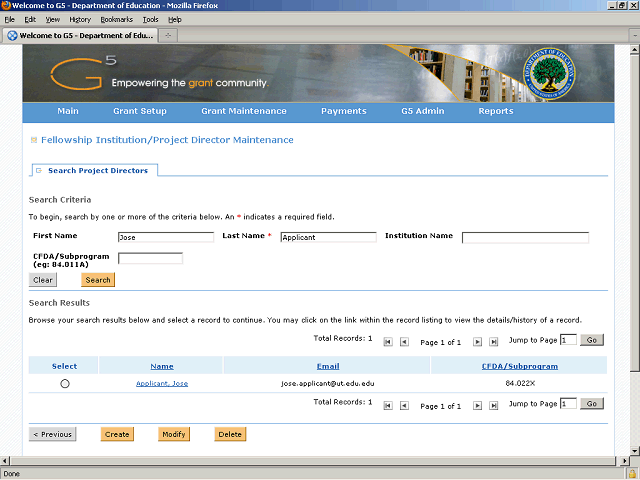
Task: Switch to Search Project Directors tab
Action: [x=98, y=171]
